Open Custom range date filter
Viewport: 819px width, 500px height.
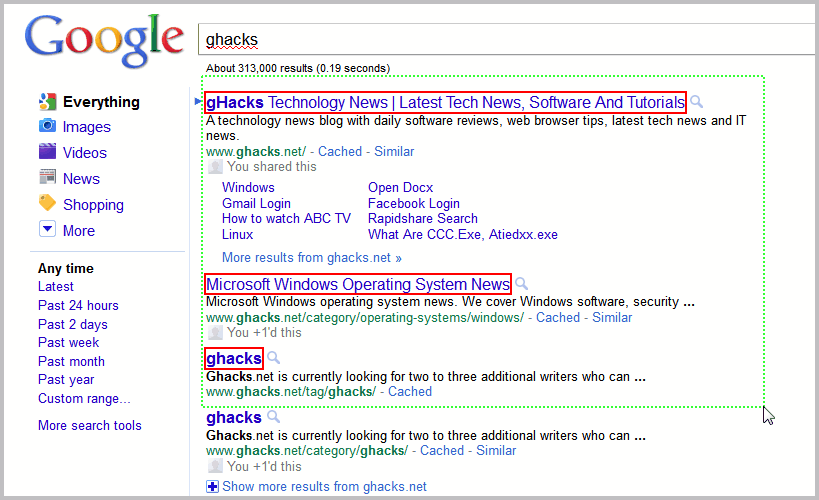[x=84, y=399]
